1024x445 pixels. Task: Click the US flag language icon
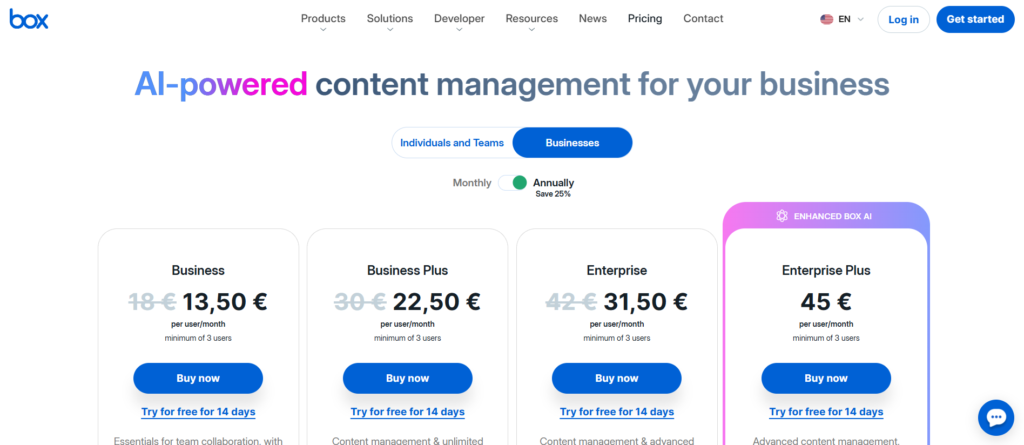click(827, 19)
